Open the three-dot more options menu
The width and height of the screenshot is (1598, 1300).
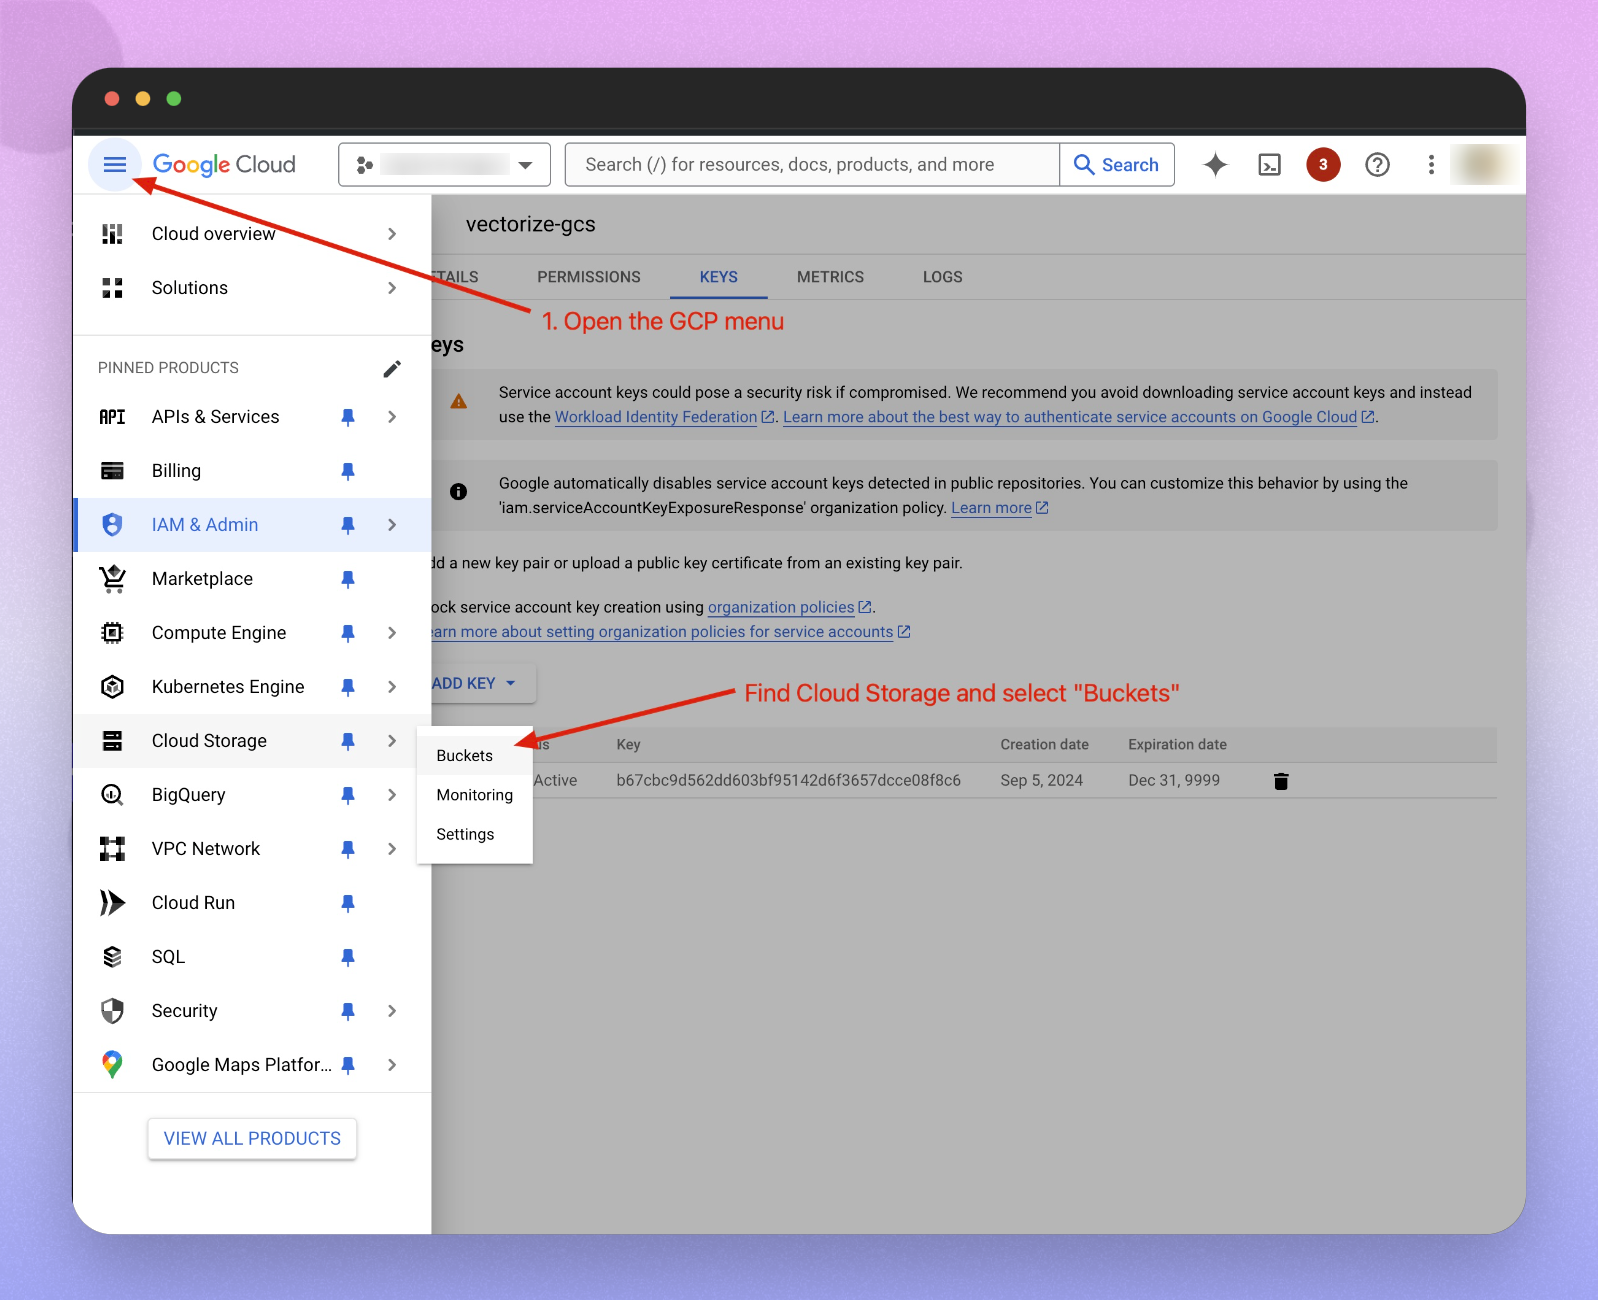click(1431, 165)
